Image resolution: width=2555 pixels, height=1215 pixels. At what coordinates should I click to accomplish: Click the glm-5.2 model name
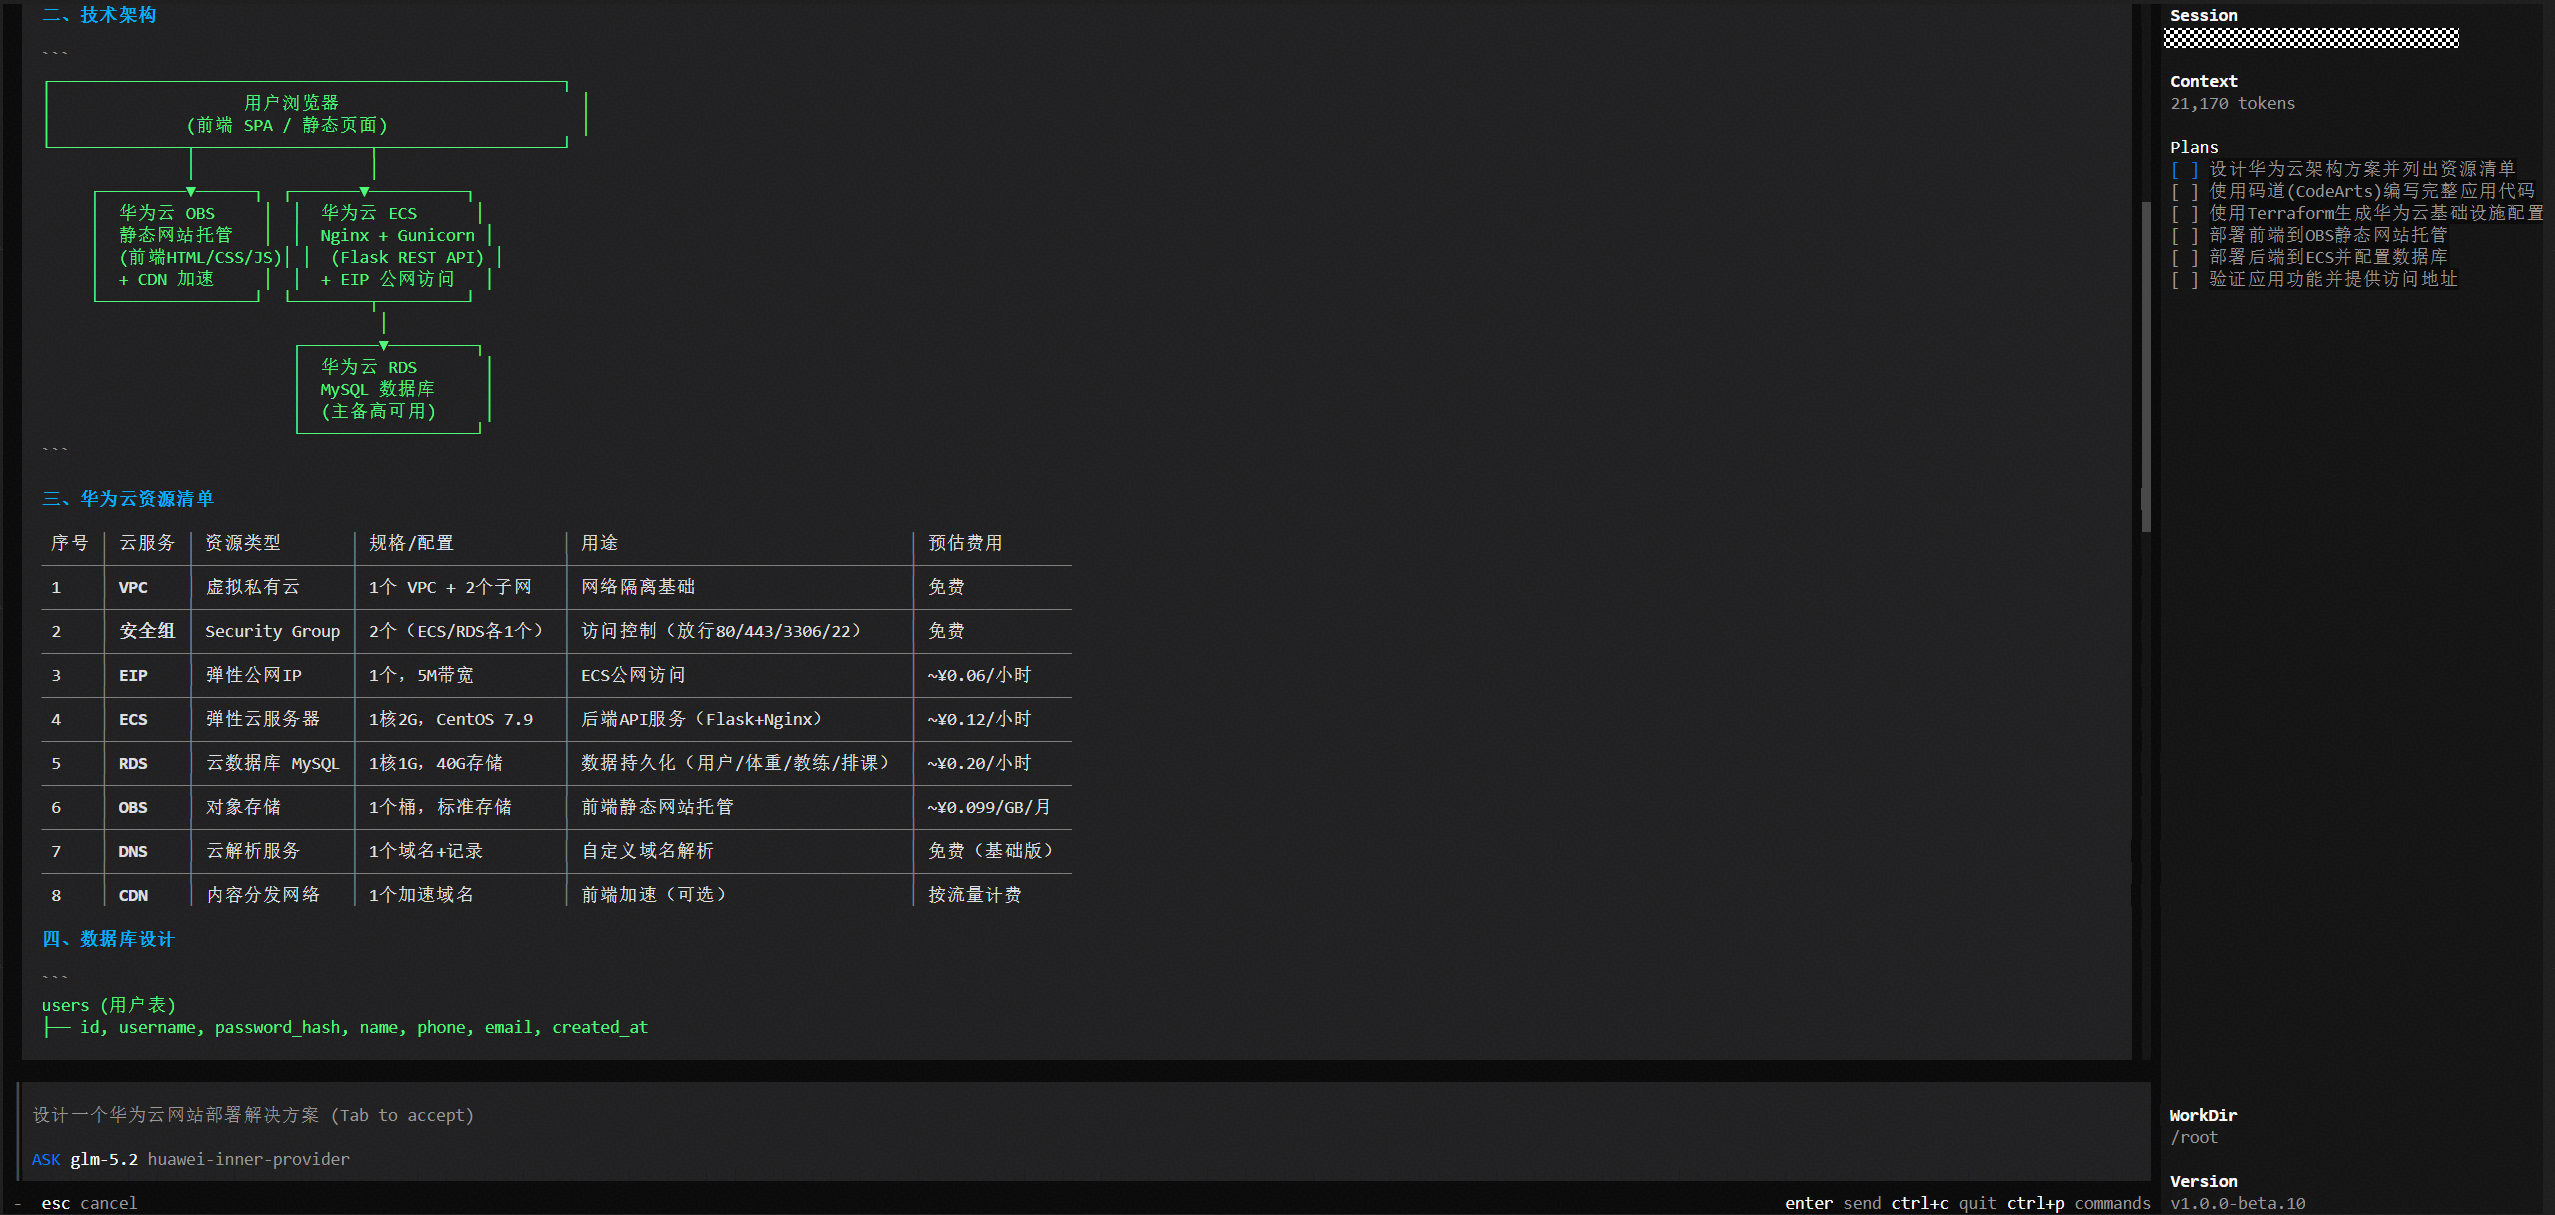click(104, 1159)
